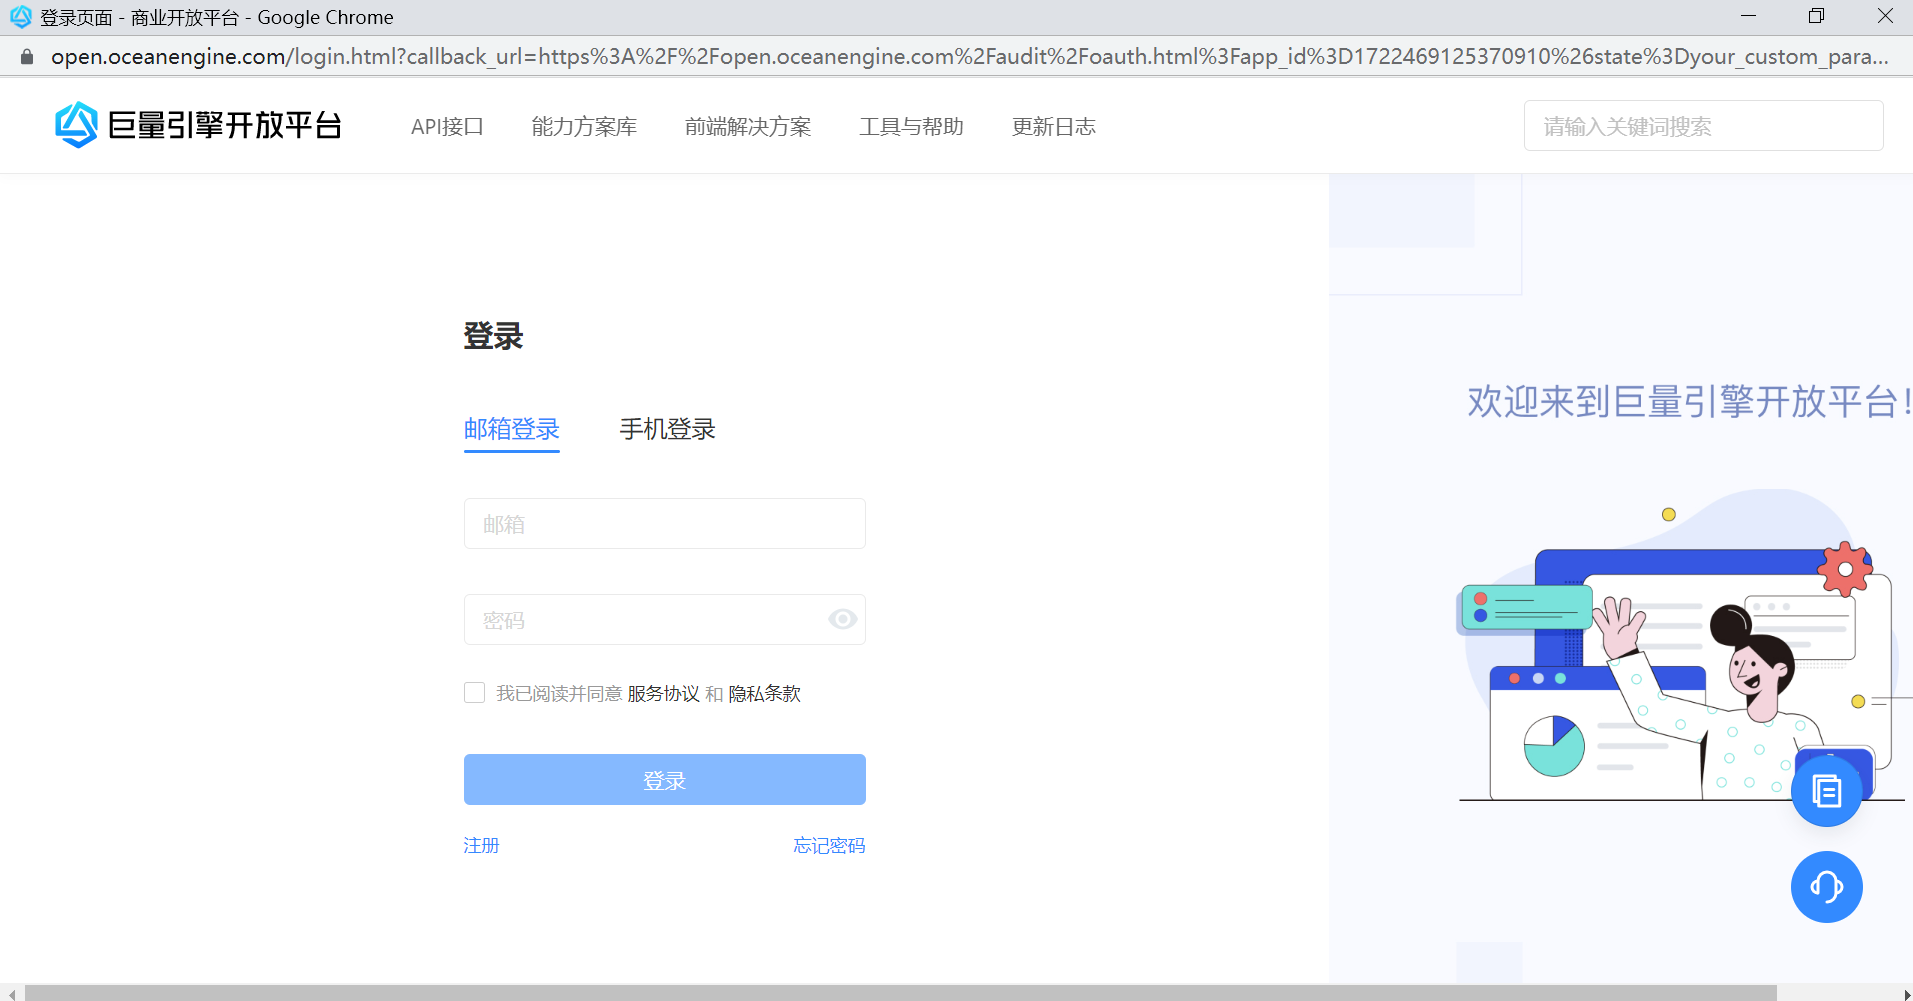Click the lock icon in the address bar
This screenshot has width=1913, height=1001.
pyautogui.click(x=27, y=57)
